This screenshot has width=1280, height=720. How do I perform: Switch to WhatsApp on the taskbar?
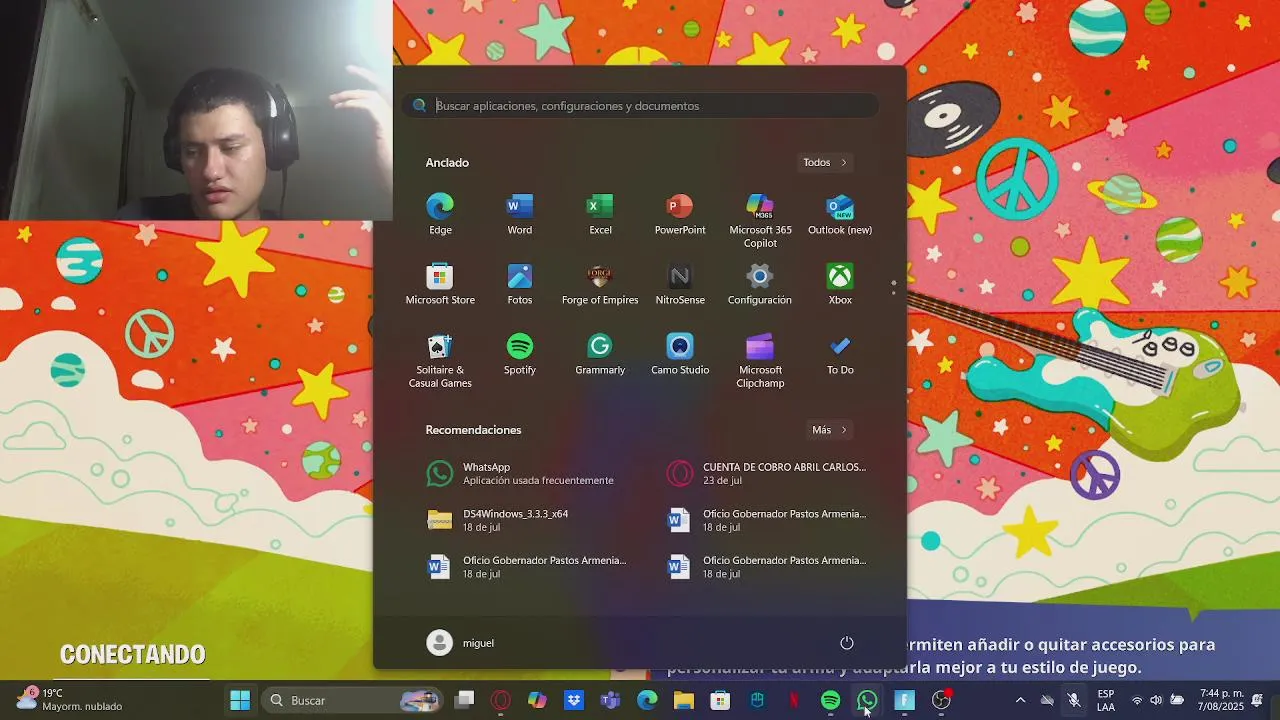coord(867,700)
